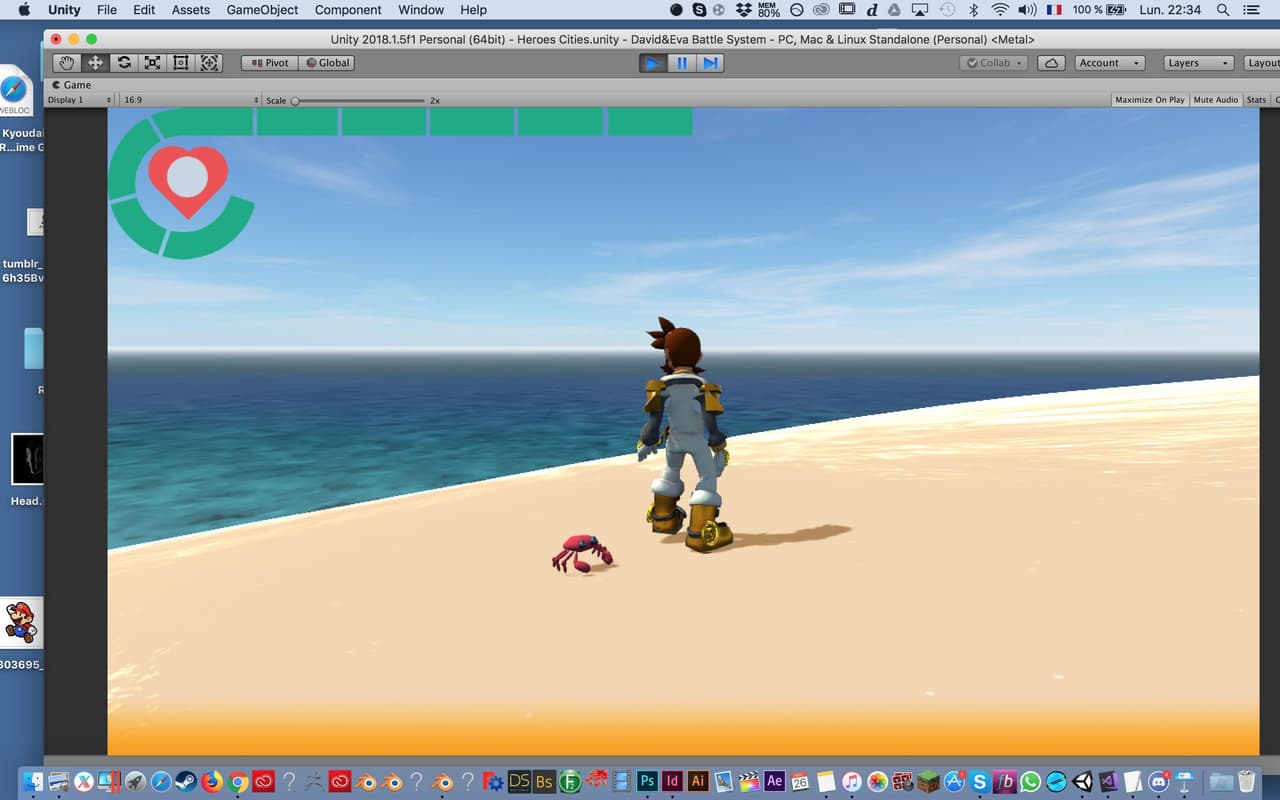This screenshot has width=1280, height=800.
Task: Open Spotlight search in menu bar
Action: click(1223, 10)
